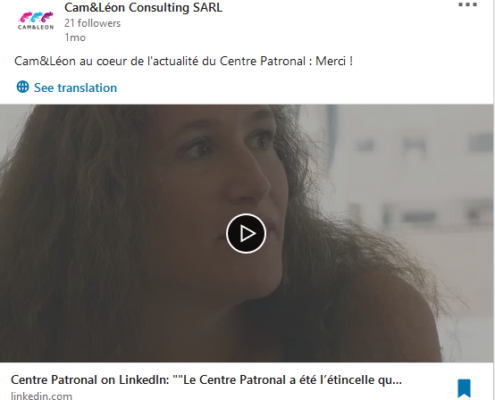Open the Centre Patronal on LinkedIn article title
The height and width of the screenshot is (400, 495).
[x=206, y=380]
